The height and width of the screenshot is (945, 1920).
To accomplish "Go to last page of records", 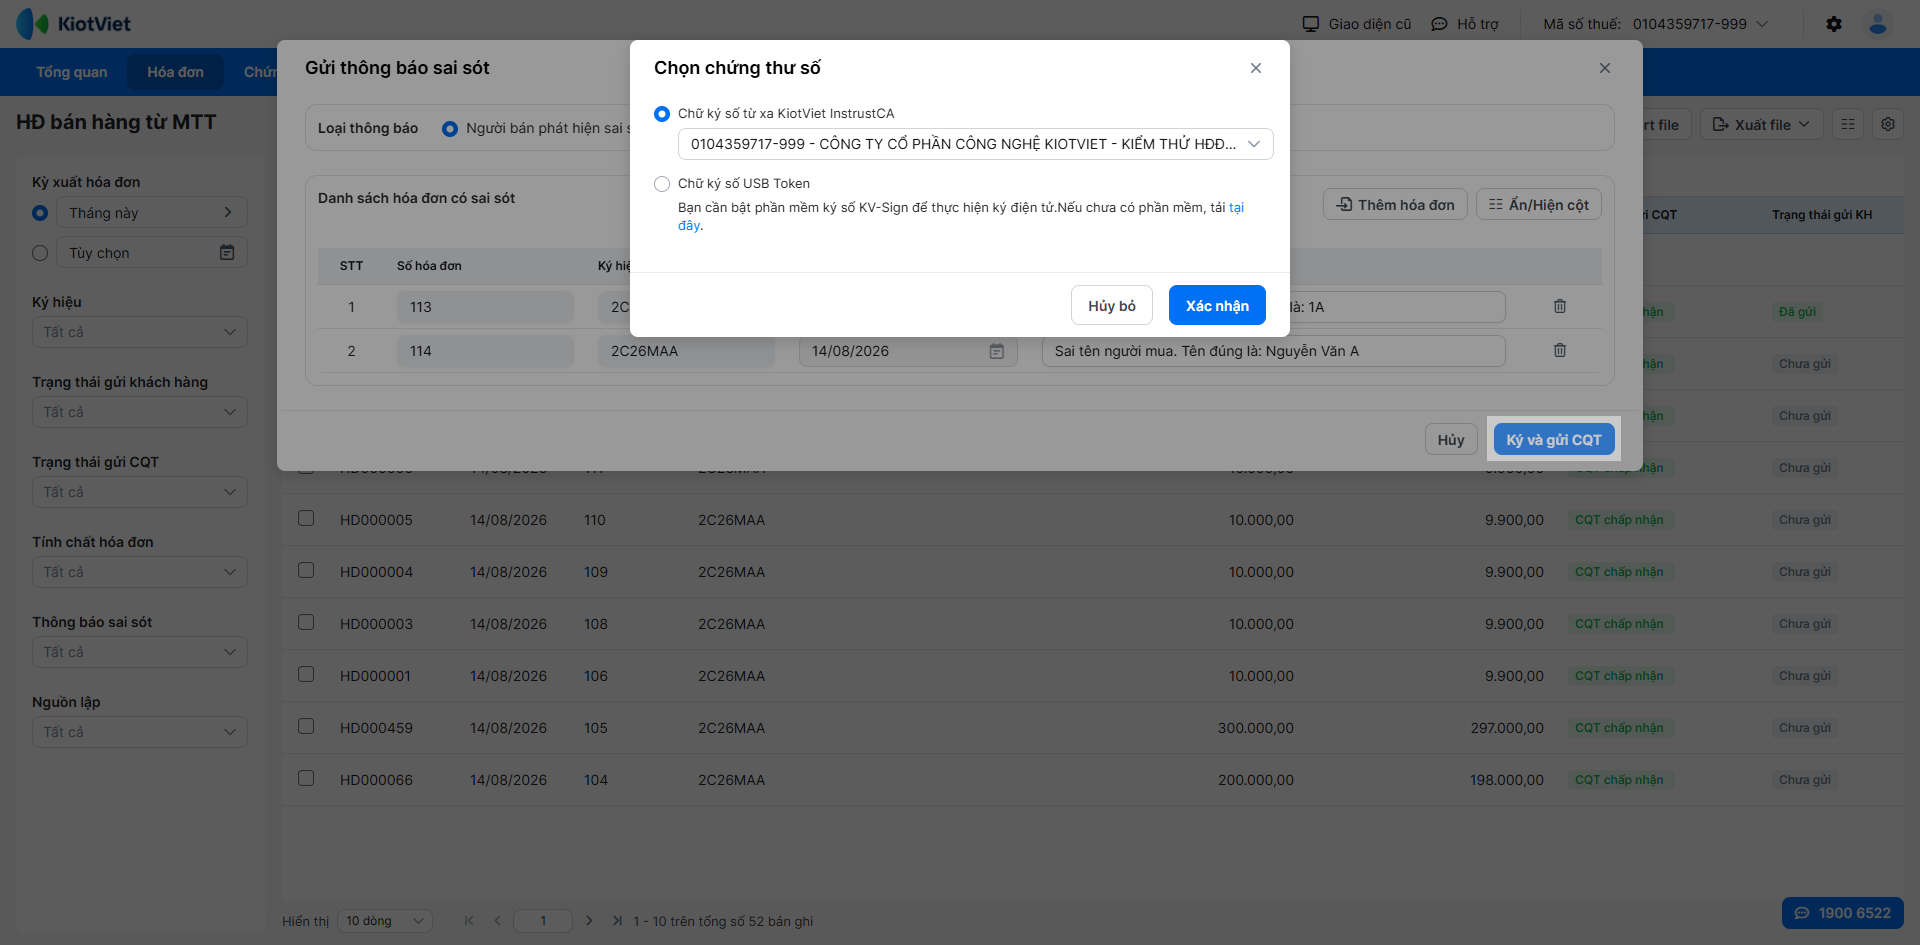I will pyautogui.click(x=617, y=921).
